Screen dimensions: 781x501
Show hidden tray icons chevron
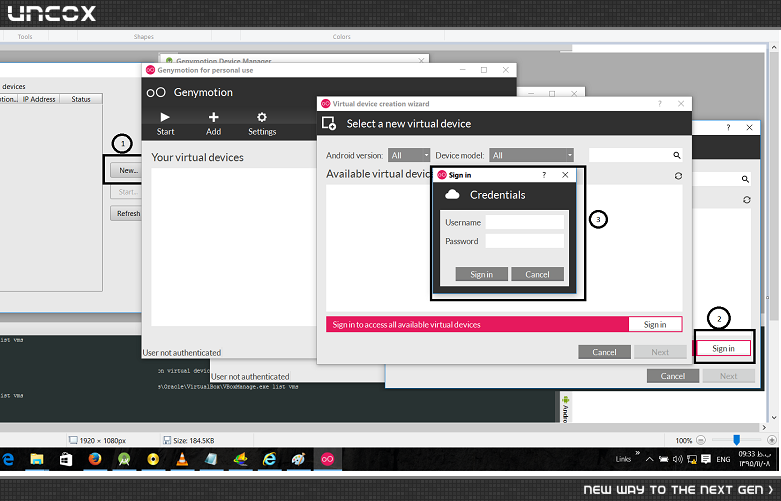(x=650, y=459)
